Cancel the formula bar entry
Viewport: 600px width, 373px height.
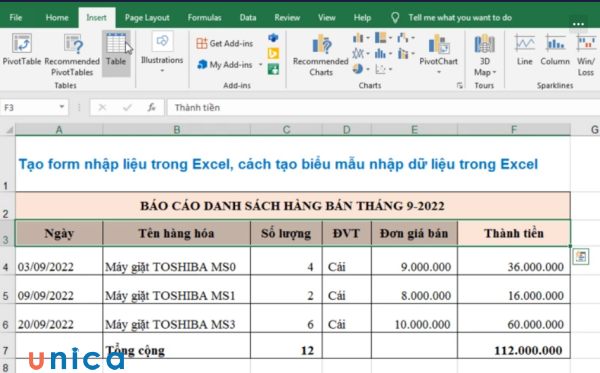coord(102,108)
